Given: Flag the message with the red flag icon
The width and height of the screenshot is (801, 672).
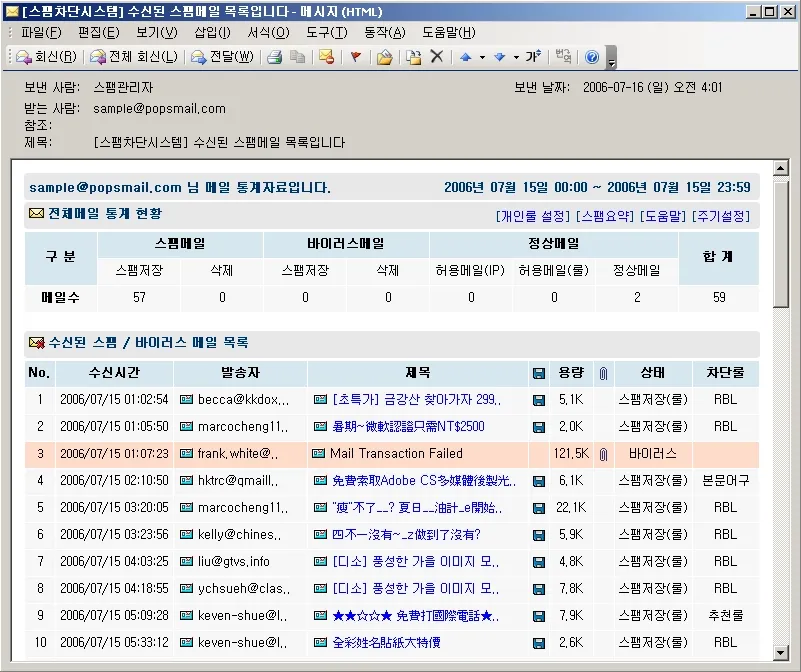Looking at the screenshot, I should [x=356, y=57].
